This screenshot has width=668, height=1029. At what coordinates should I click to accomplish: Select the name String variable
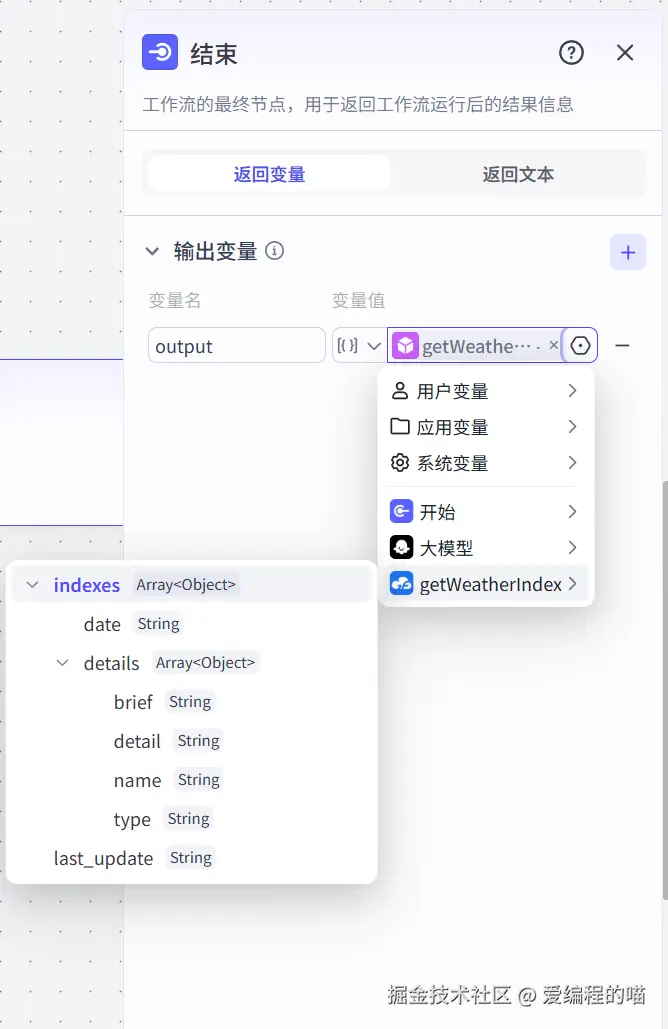tap(192, 780)
